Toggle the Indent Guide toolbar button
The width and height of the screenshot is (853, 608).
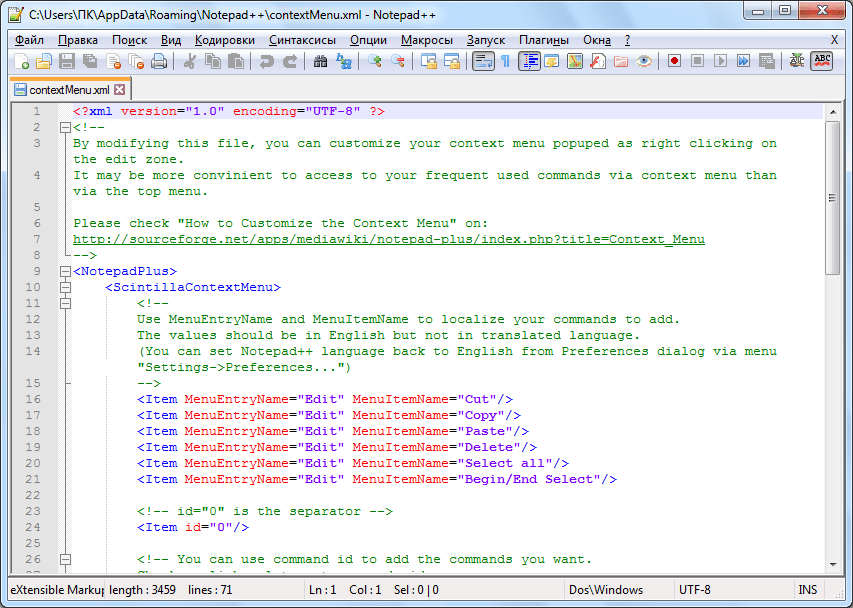point(529,61)
